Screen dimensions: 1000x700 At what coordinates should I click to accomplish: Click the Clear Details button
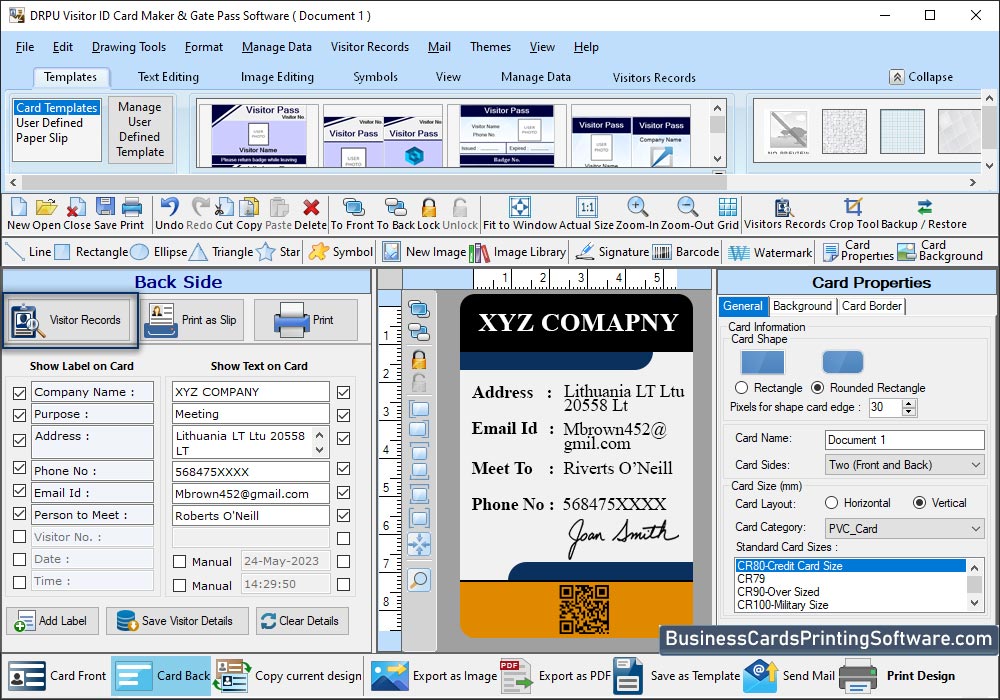pyautogui.click(x=302, y=621)
